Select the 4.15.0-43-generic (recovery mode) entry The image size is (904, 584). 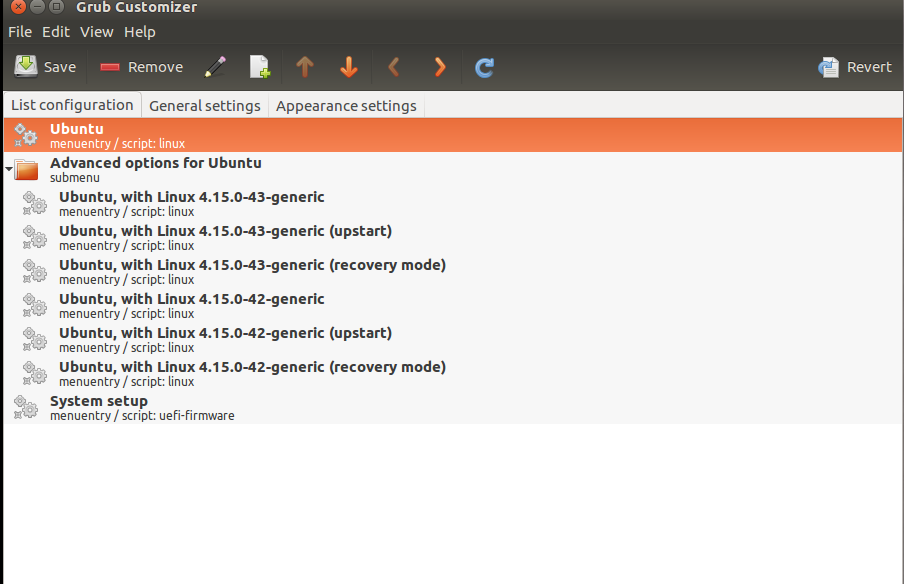453,272
